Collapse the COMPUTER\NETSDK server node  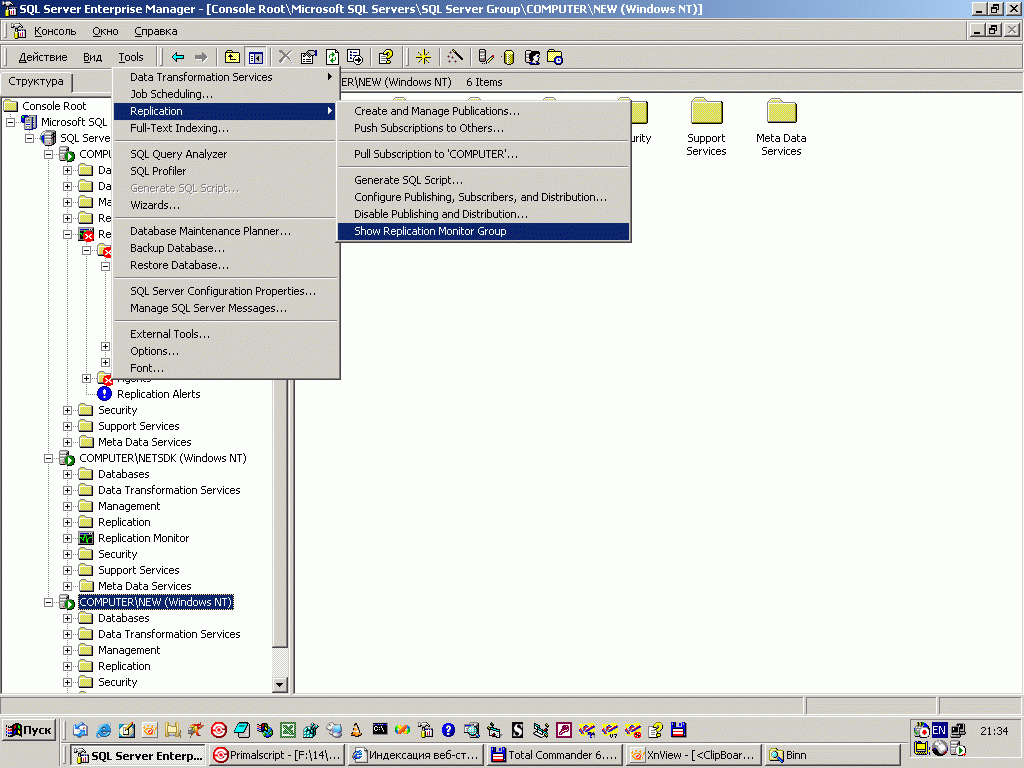coord(48,458)
